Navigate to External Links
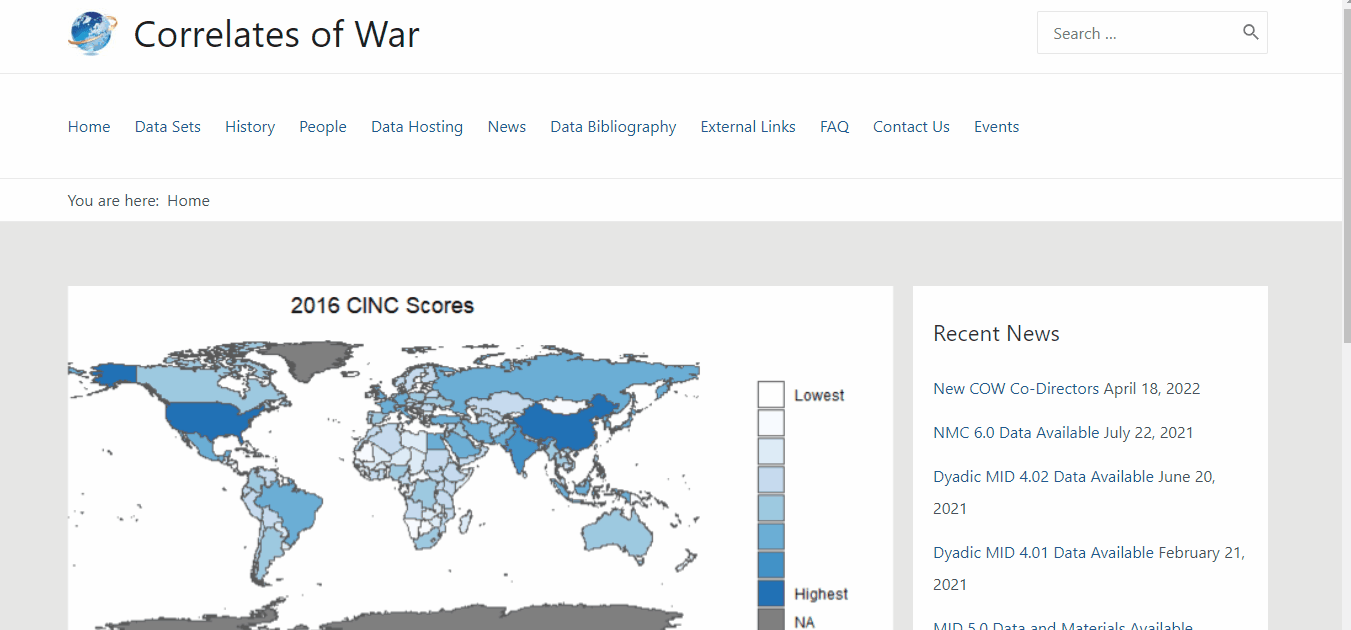Image resolution: width=1351 pixels, height=630 pixels. [x=748, y=127]
